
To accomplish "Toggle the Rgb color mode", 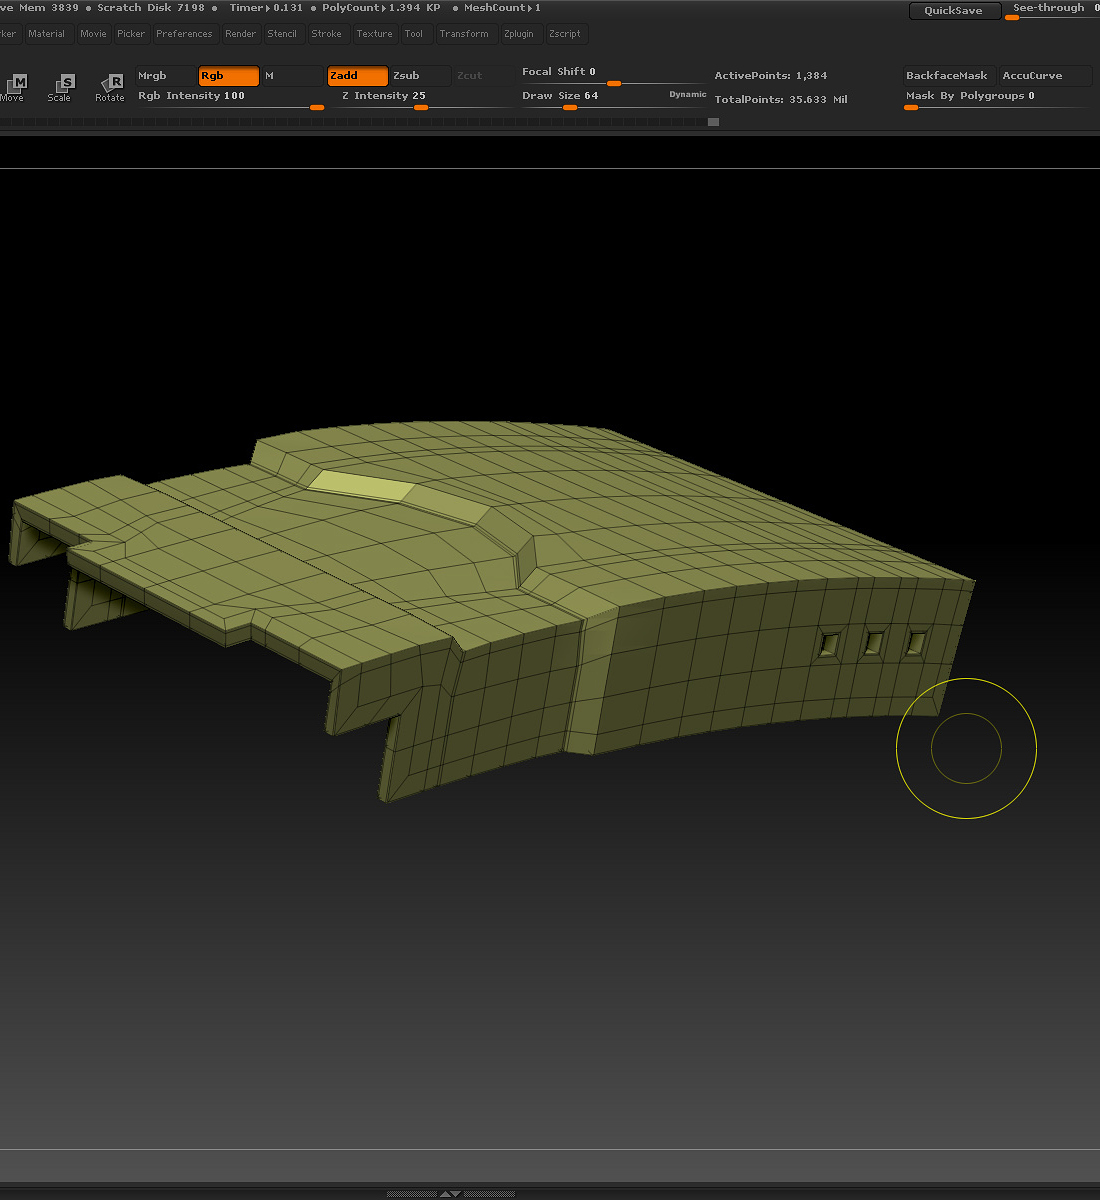I will point(229,76).
